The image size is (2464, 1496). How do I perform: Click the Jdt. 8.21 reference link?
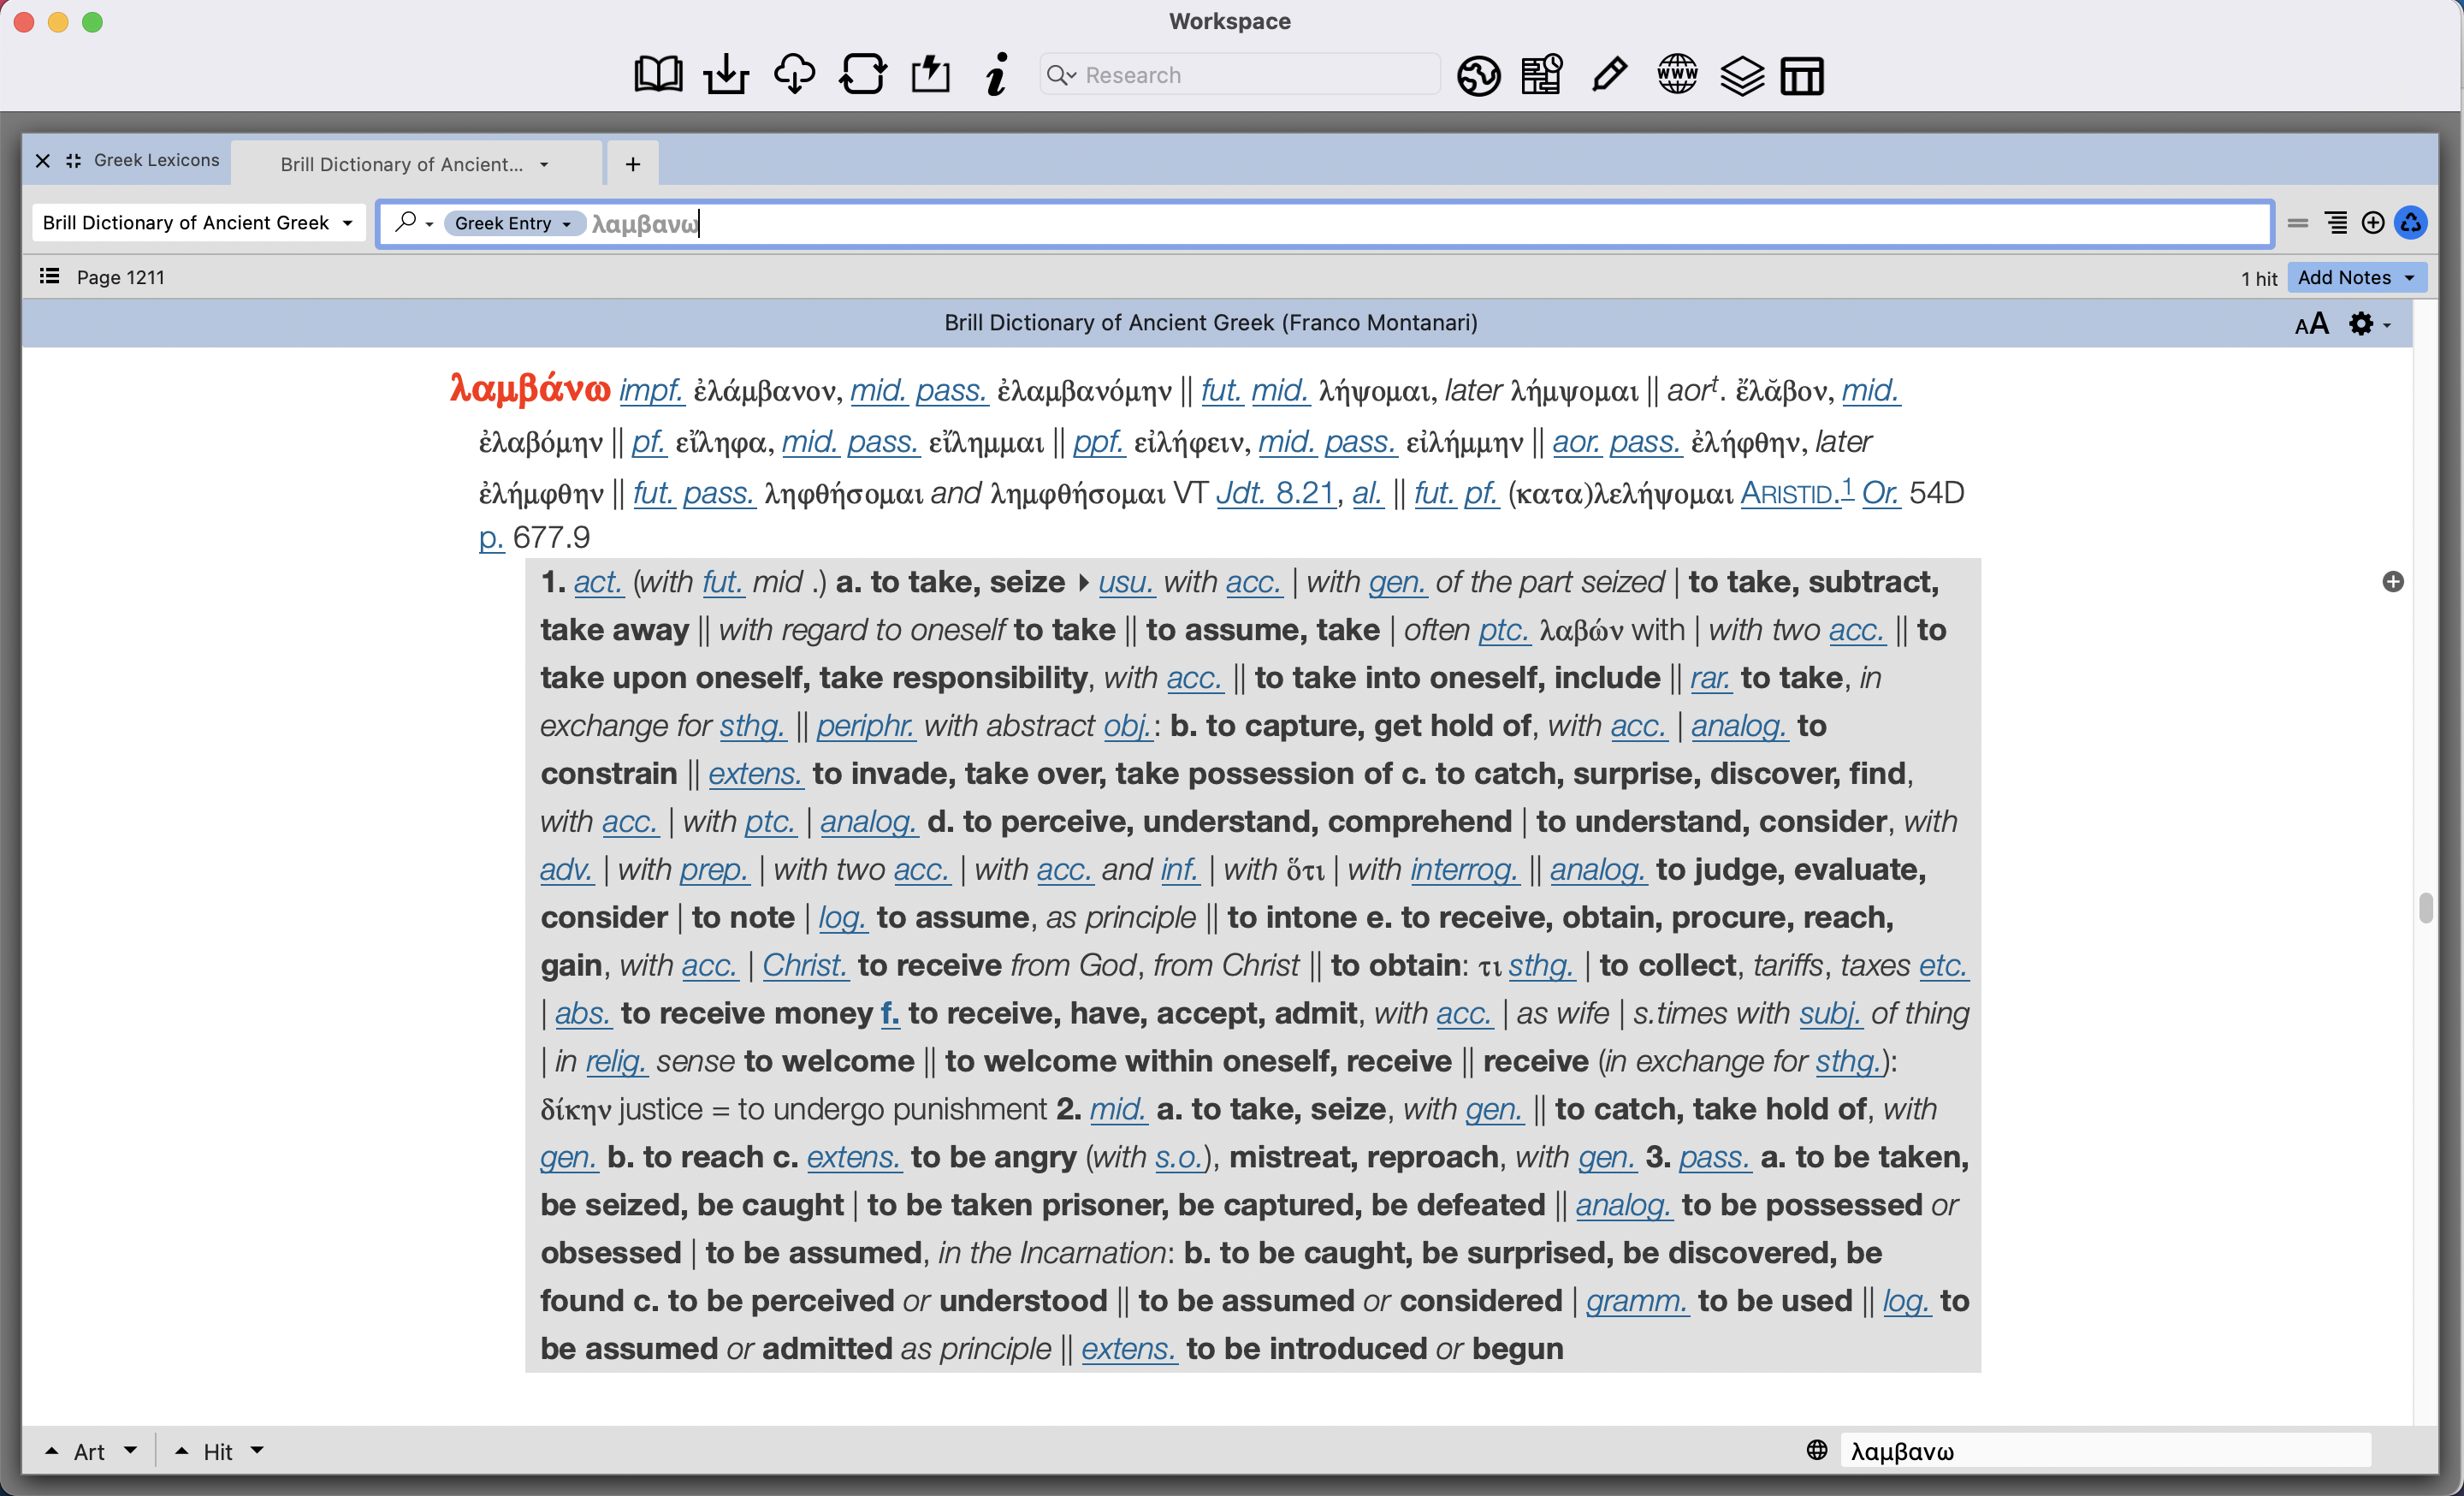[1275, 493]
